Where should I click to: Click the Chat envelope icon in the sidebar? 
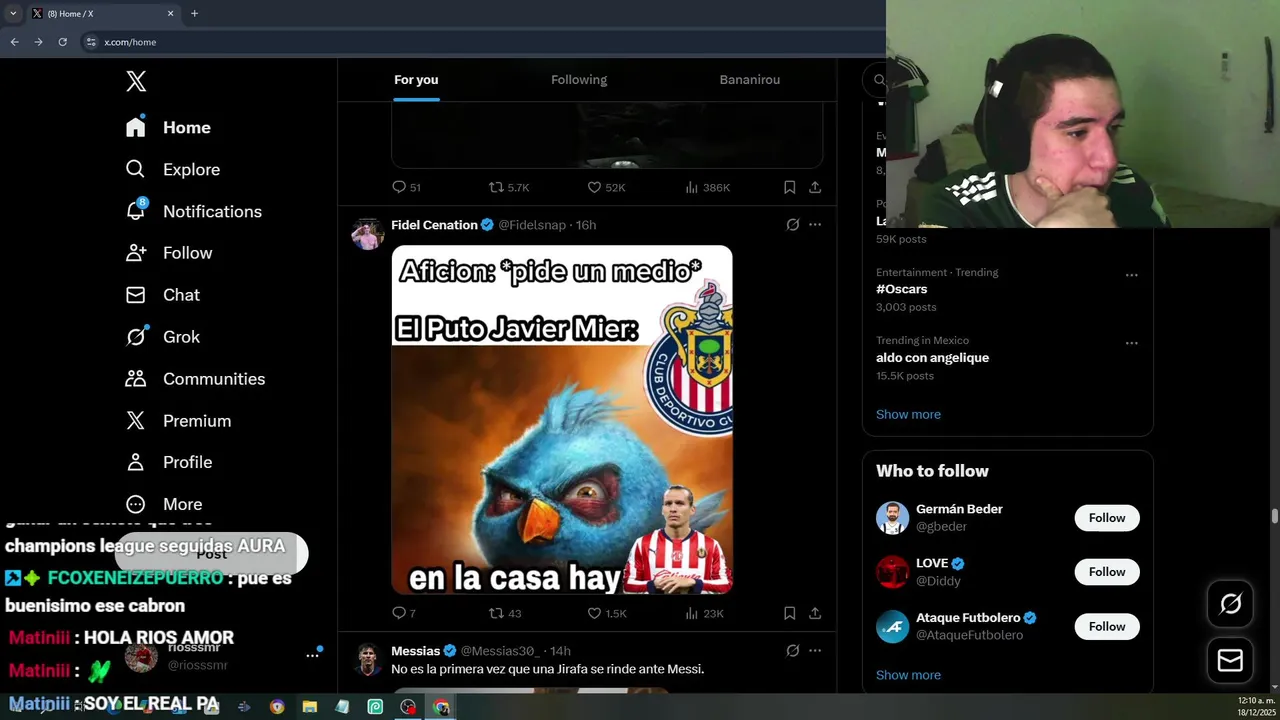136,295
